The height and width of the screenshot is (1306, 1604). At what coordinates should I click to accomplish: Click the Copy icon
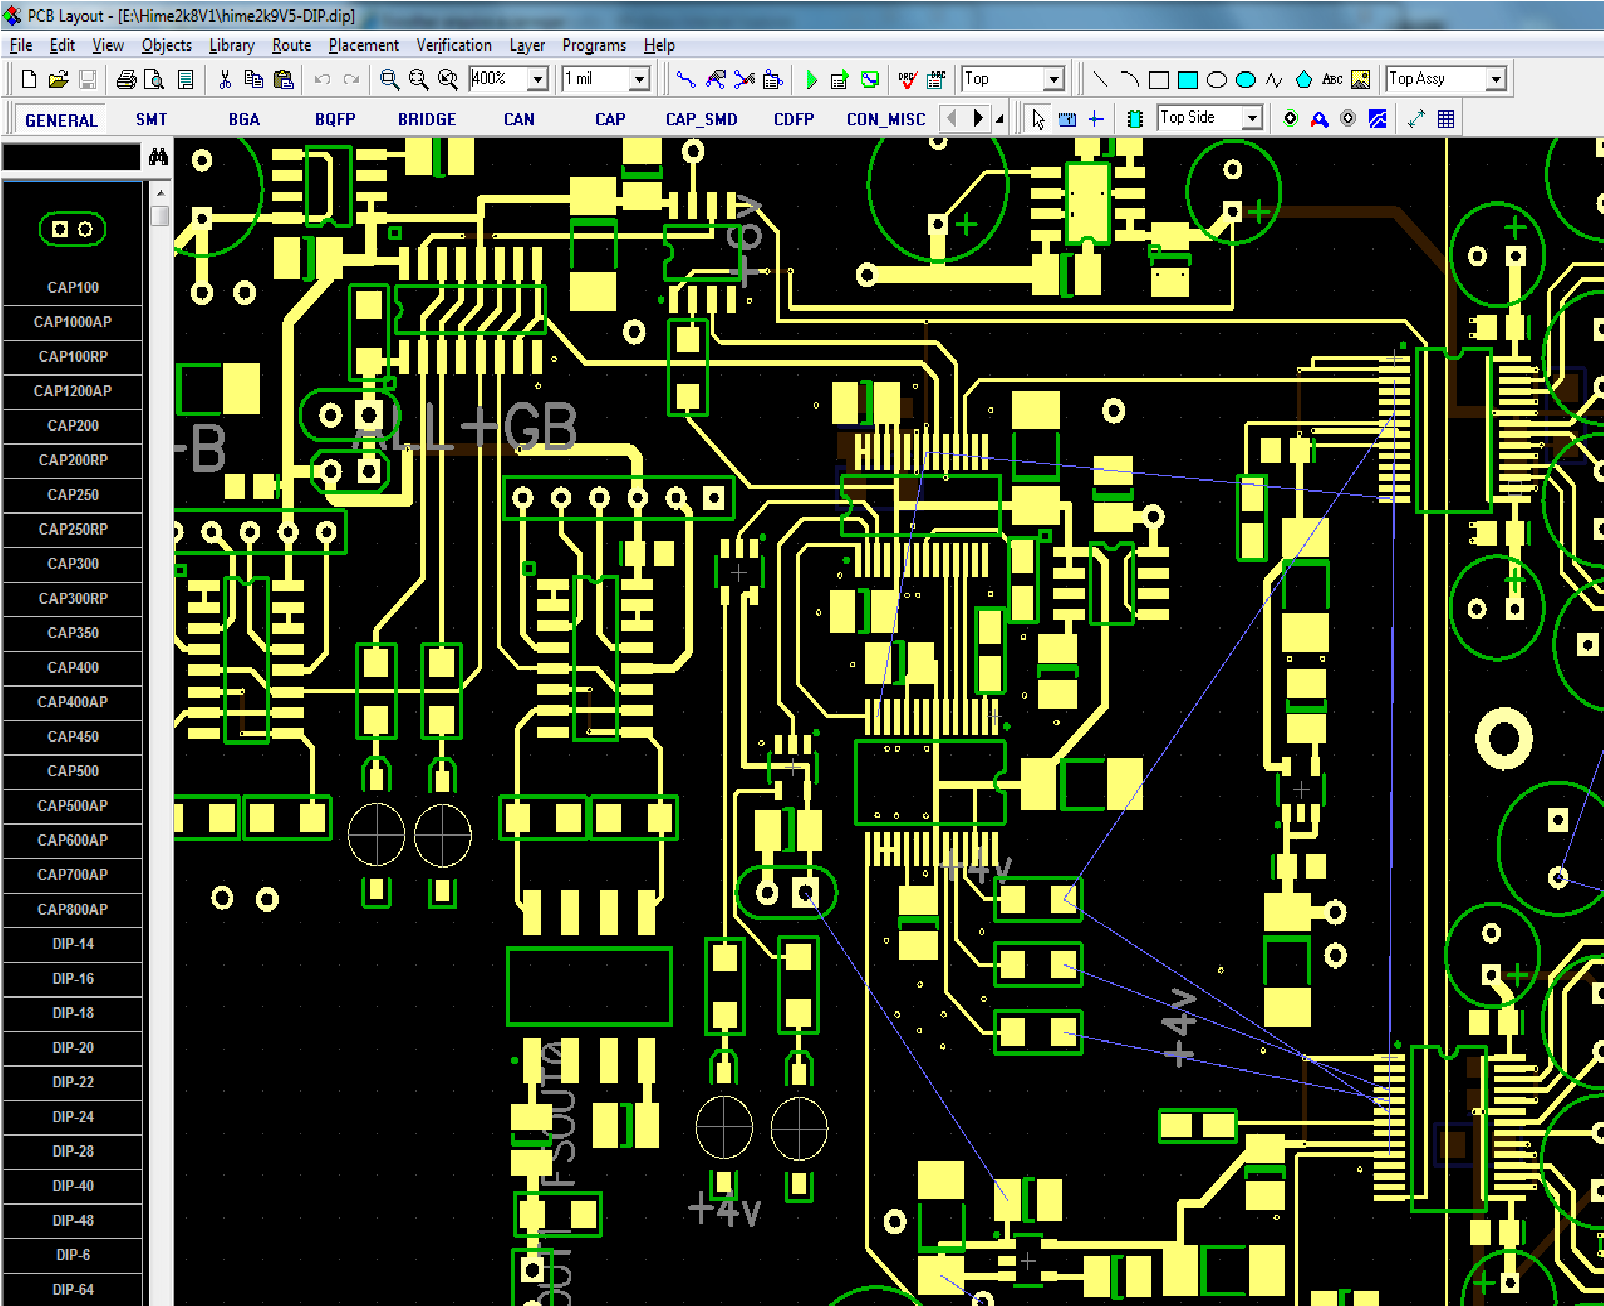[x=254, y=79]
